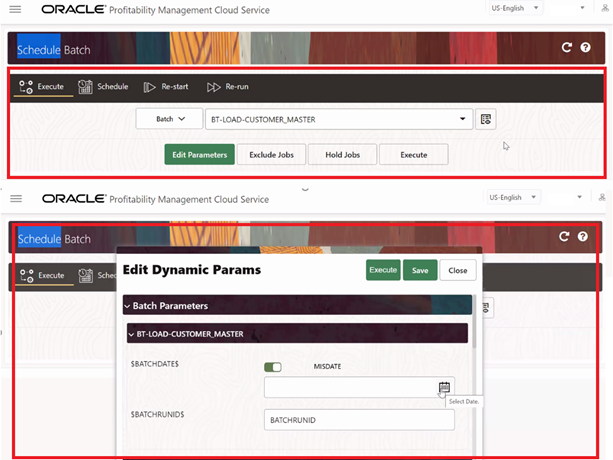Click user profile icon in bottom header
The height and width of the screenshot is (460, 613).
tap(602, 197)
